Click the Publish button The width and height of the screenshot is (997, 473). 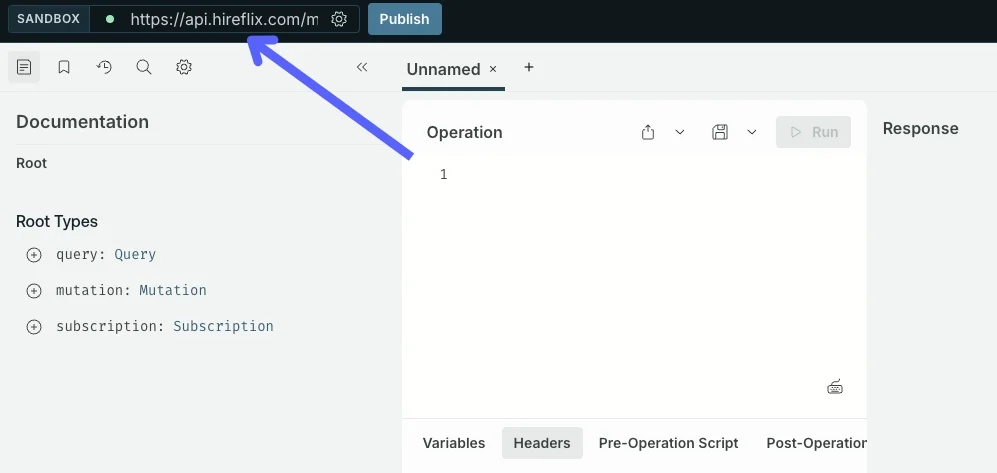(x=404, y=19)
